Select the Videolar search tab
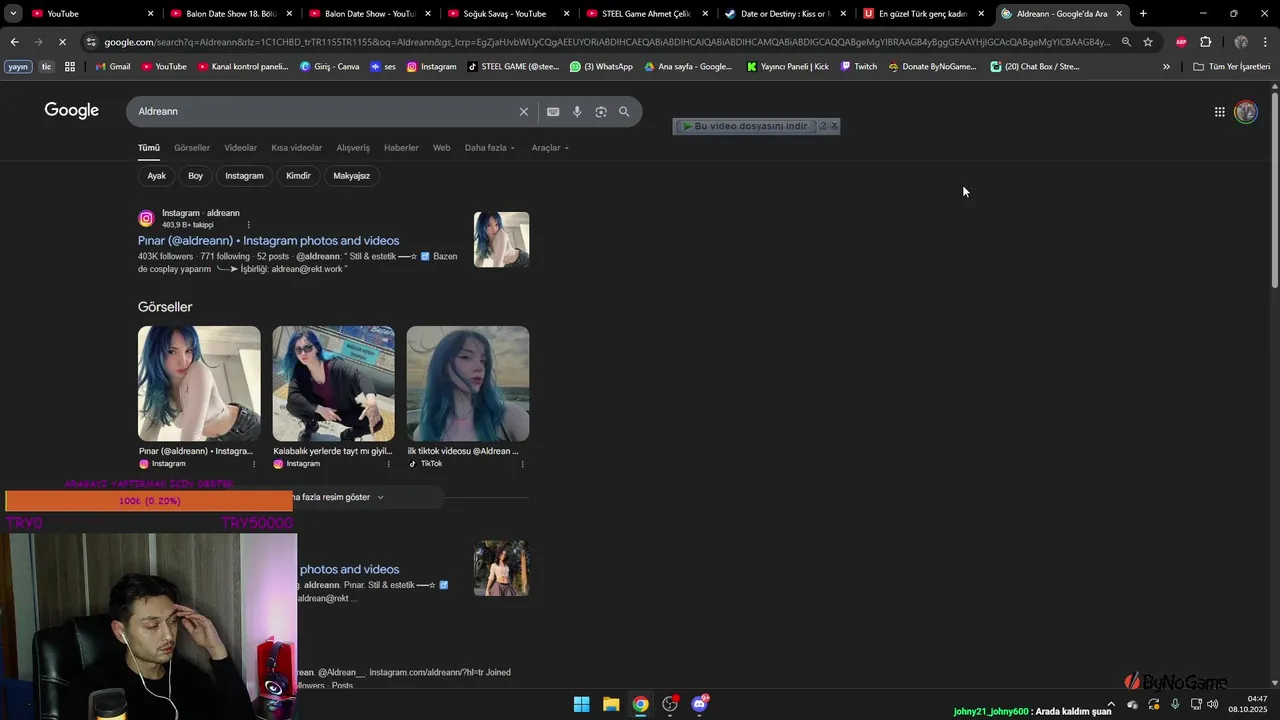This screenshot has height=720, width=1280. point(240,148)
